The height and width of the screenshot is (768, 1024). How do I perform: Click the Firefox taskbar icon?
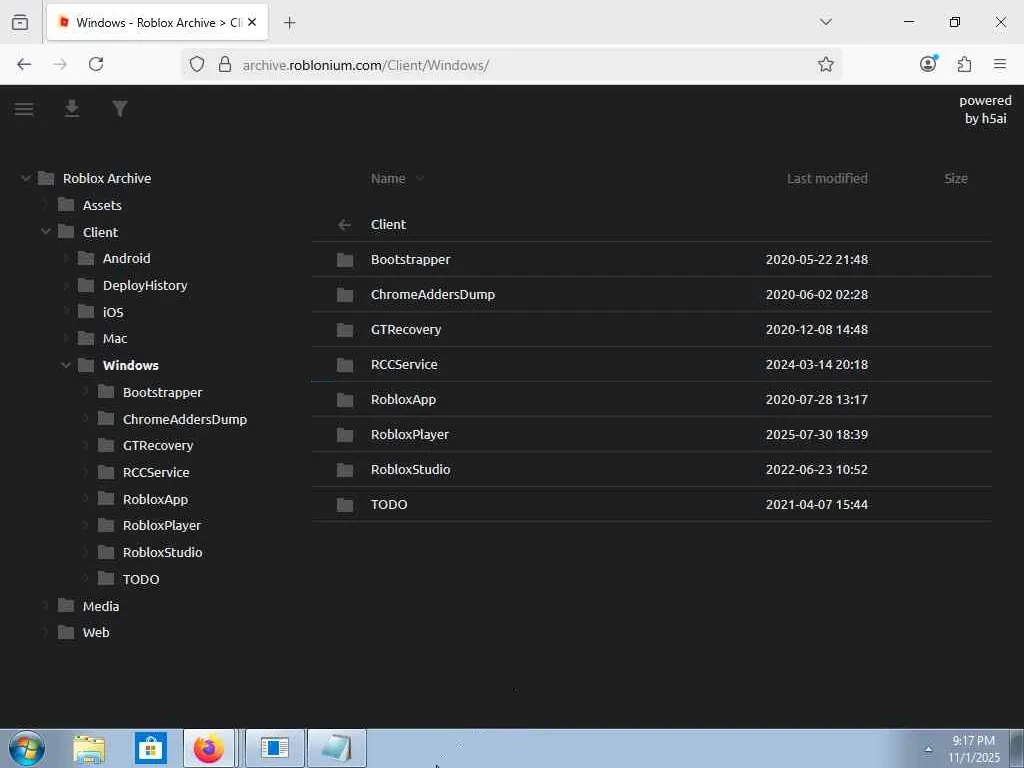208,749
